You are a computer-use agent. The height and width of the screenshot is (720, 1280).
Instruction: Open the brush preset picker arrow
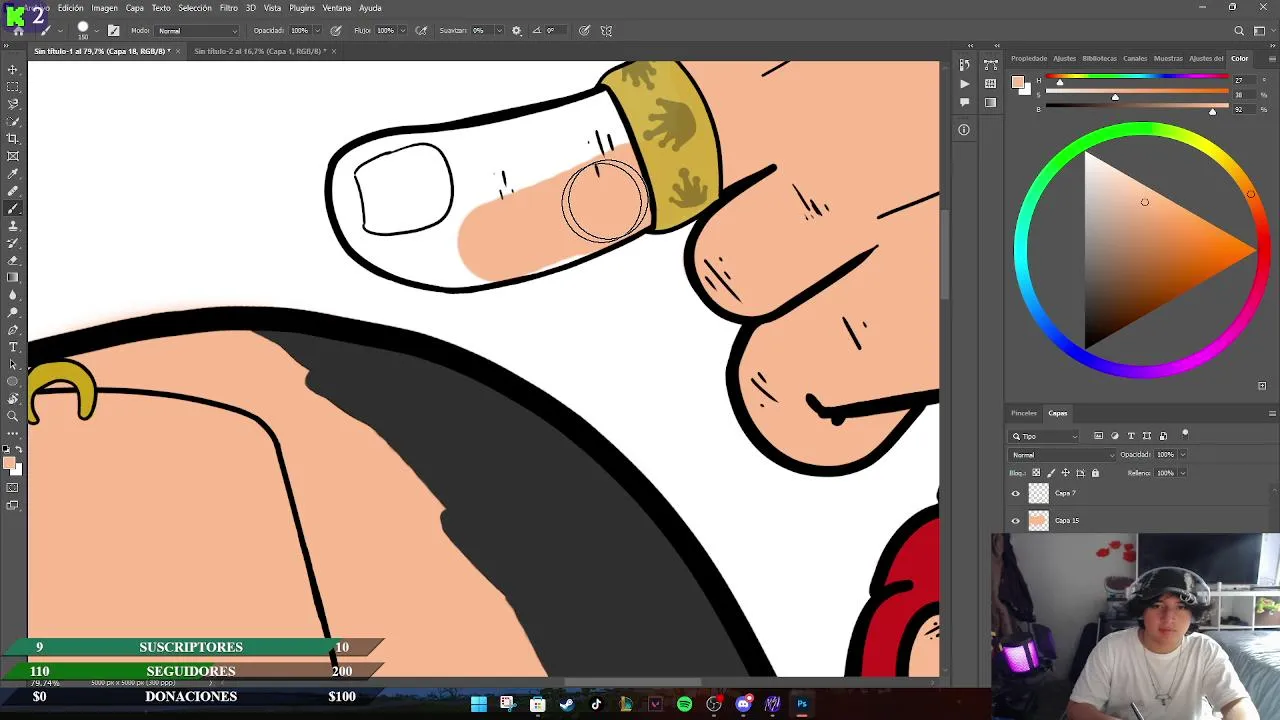point(96,31)
